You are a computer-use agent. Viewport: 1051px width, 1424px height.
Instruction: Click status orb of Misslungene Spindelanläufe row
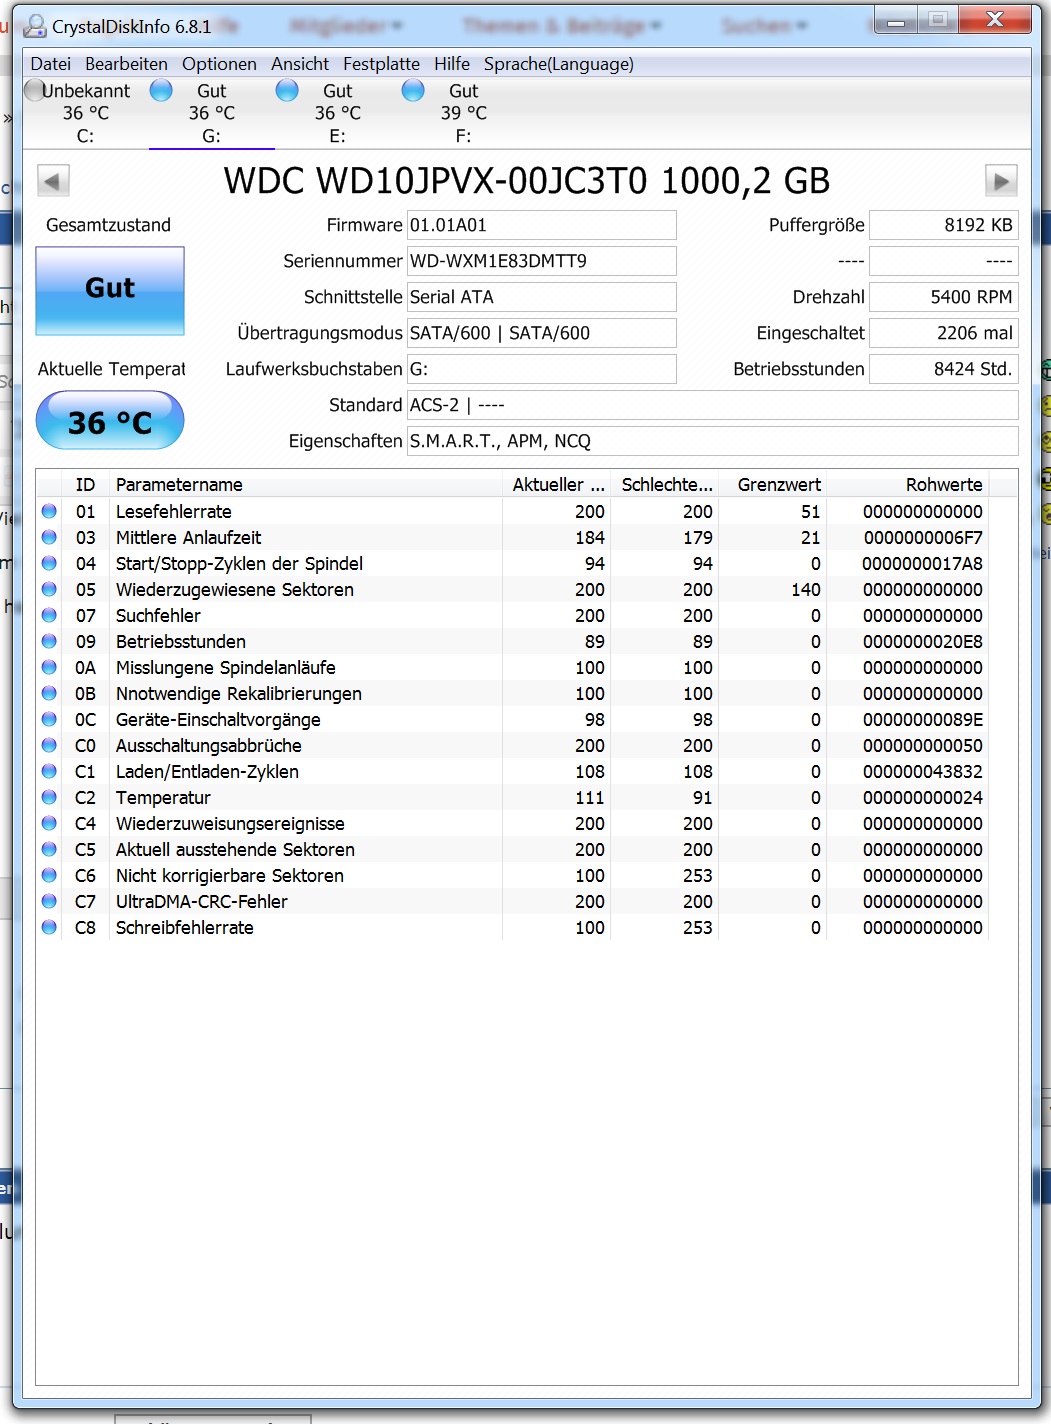tap(49, 667)
